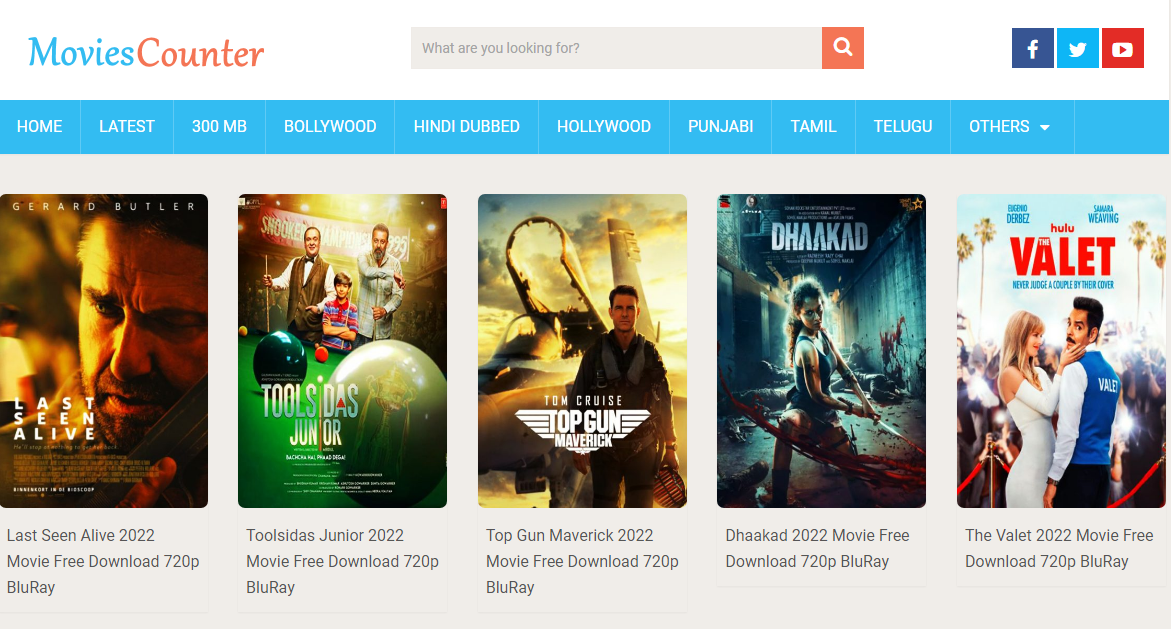
Task: Click the Dhaakad 2022 title link
Action: [818, 548]
